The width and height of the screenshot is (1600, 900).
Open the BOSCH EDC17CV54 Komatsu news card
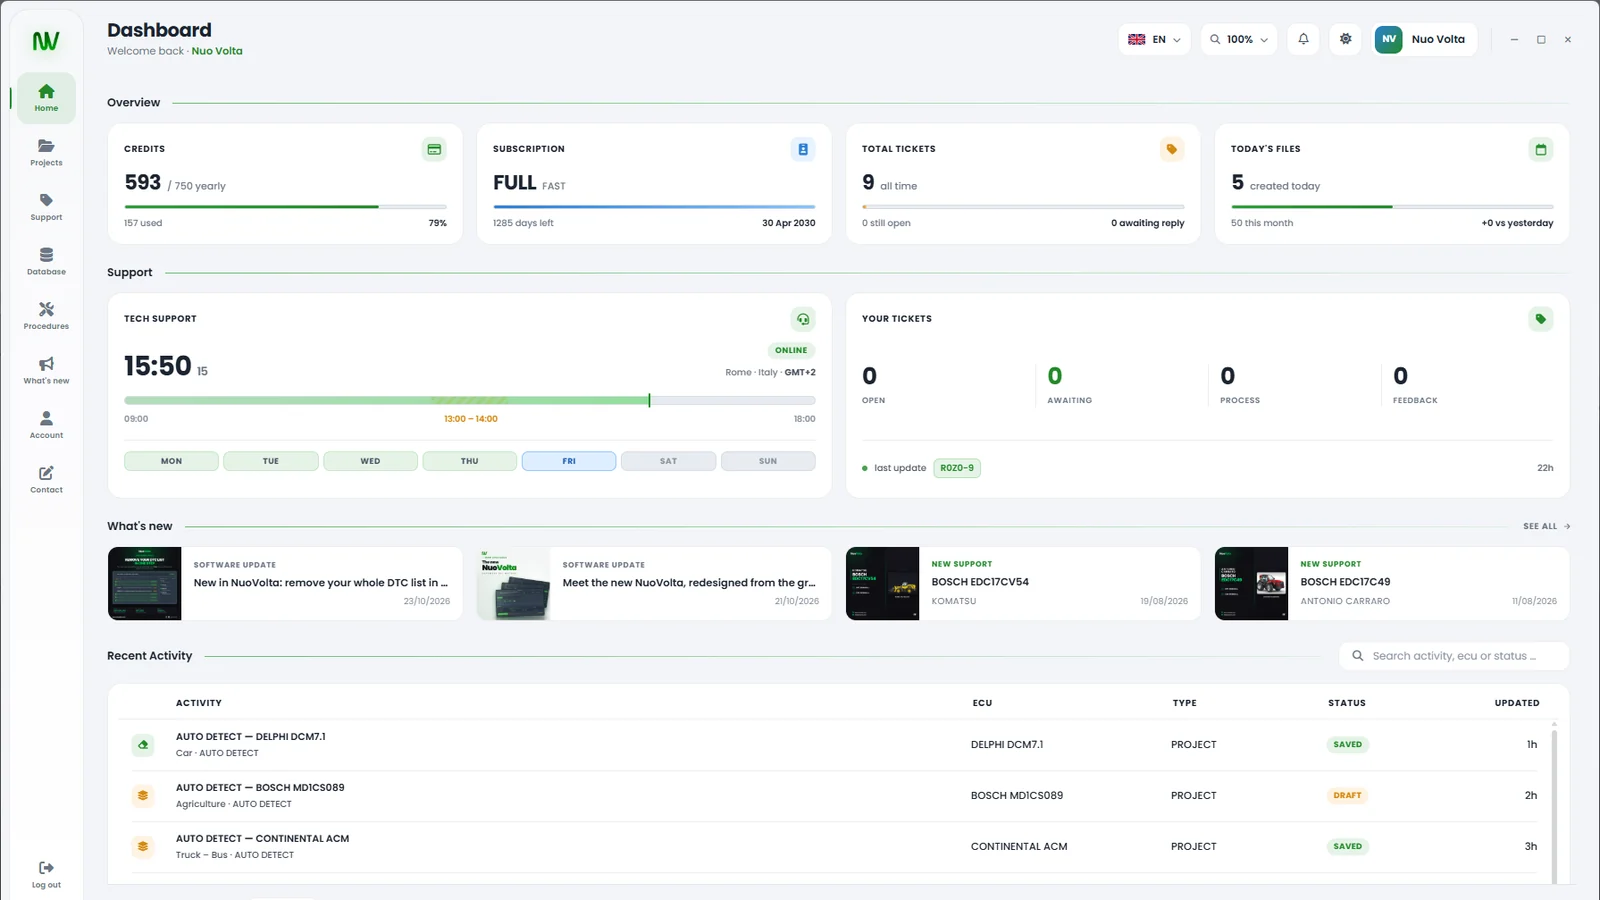pos(1023,583)
